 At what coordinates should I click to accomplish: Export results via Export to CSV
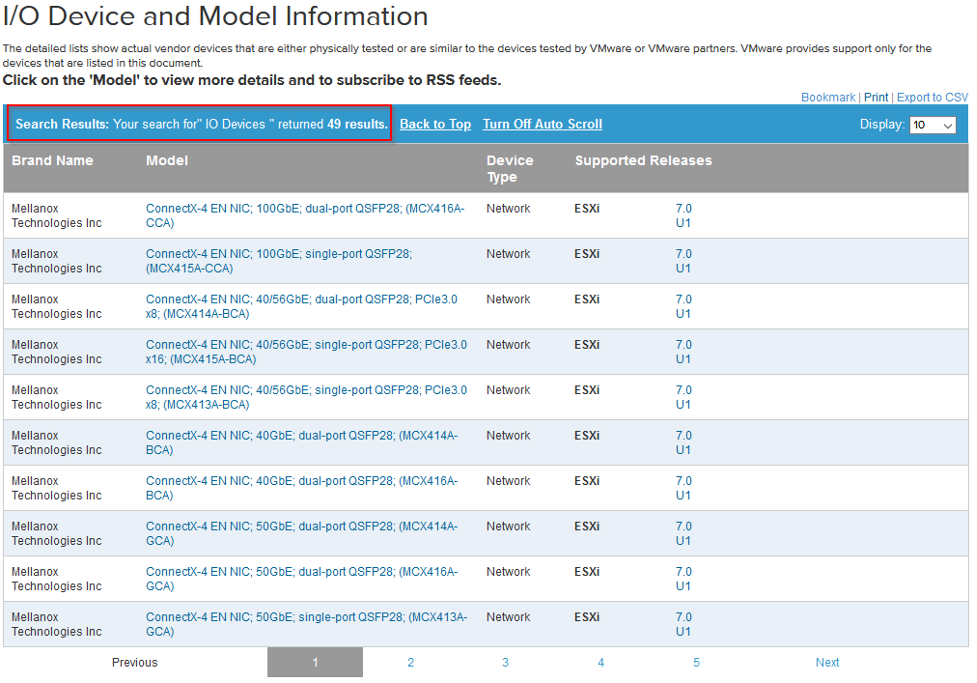[932, 97]
